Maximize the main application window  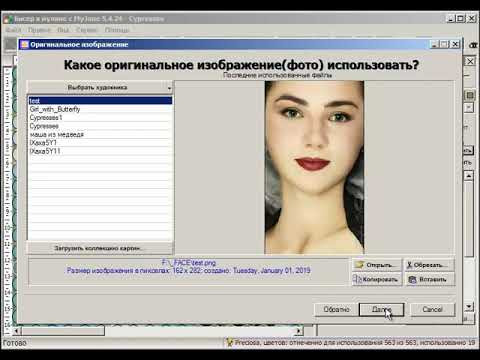coord(461,19)
